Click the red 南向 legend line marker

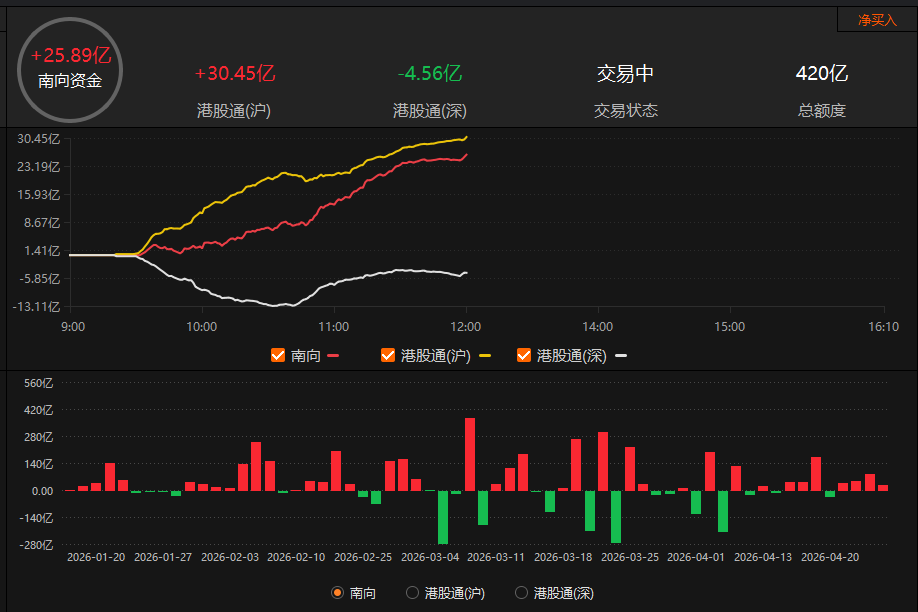[334, 355]
